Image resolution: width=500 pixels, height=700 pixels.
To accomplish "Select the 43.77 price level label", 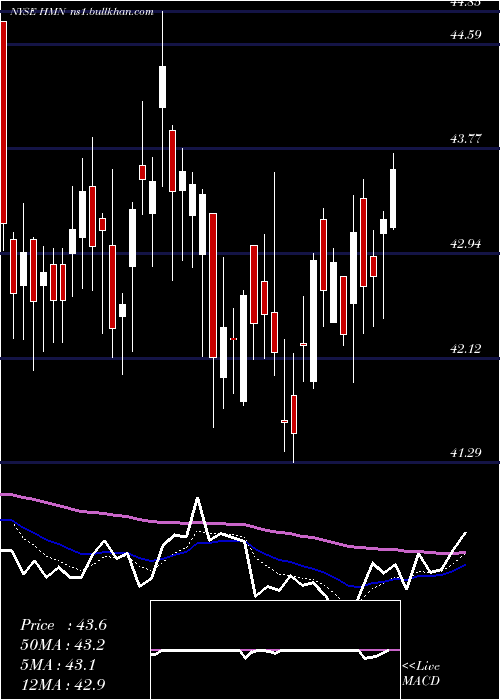I will [x=466, y=139].
